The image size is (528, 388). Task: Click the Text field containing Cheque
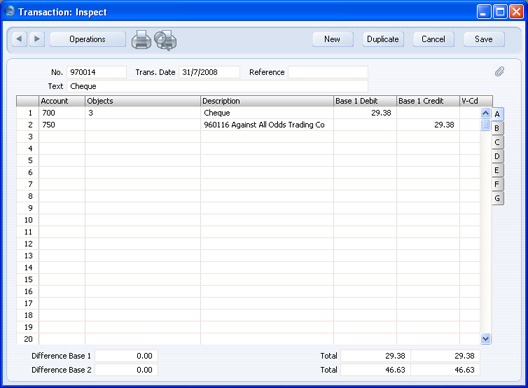(x=217, y=86)
